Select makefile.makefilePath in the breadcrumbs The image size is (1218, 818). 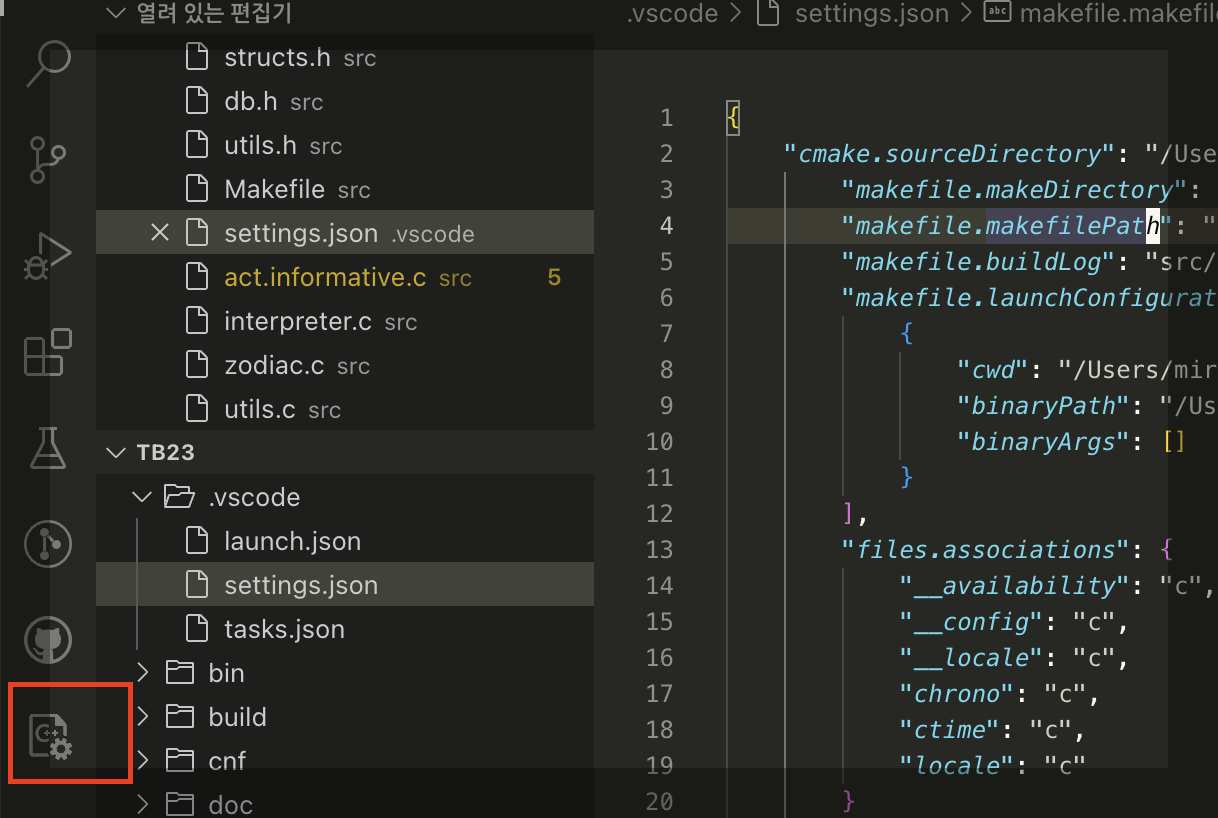click(1110, 14)
